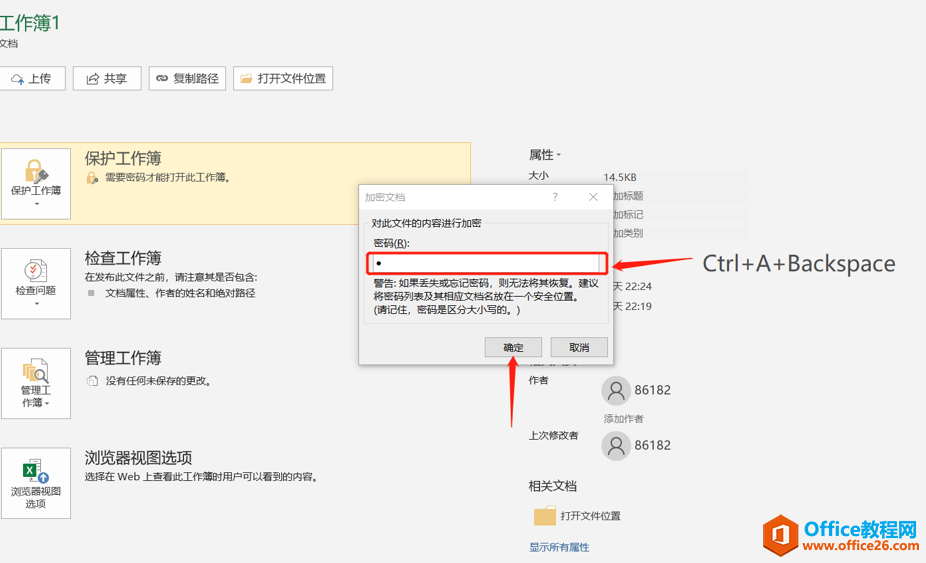Open the 保护工作簿 protect workbook dropdown
926x563 pixels.
tap(36, 184)
